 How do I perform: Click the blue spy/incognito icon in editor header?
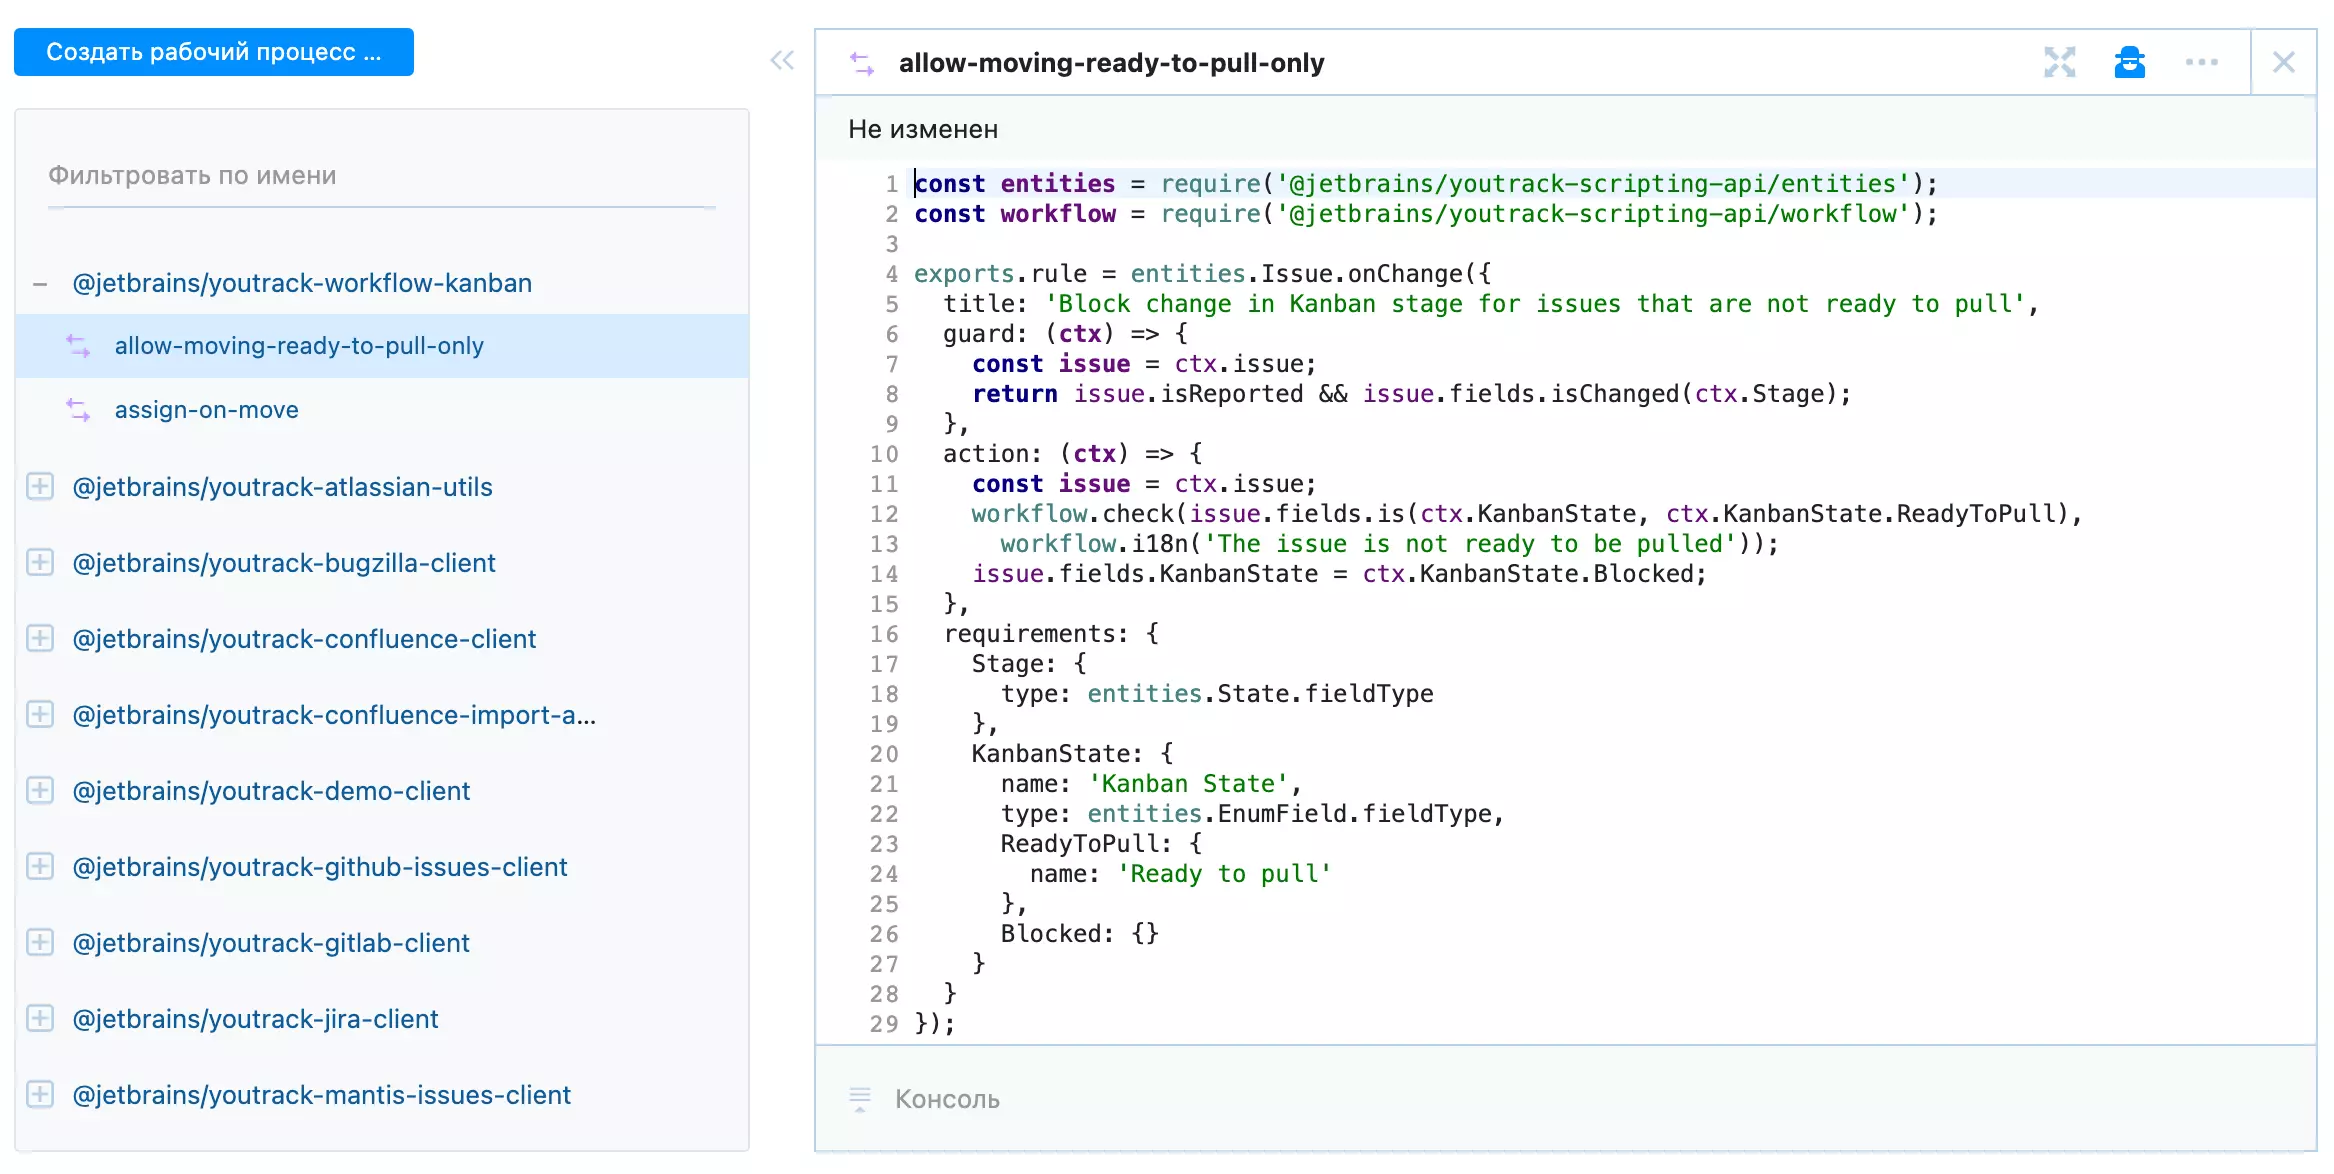[2129, 62]
